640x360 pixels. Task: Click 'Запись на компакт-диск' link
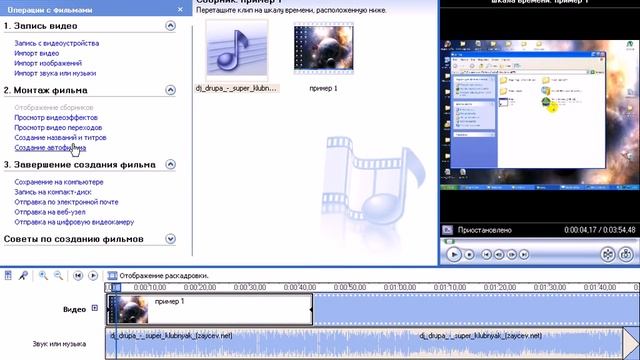53,192
